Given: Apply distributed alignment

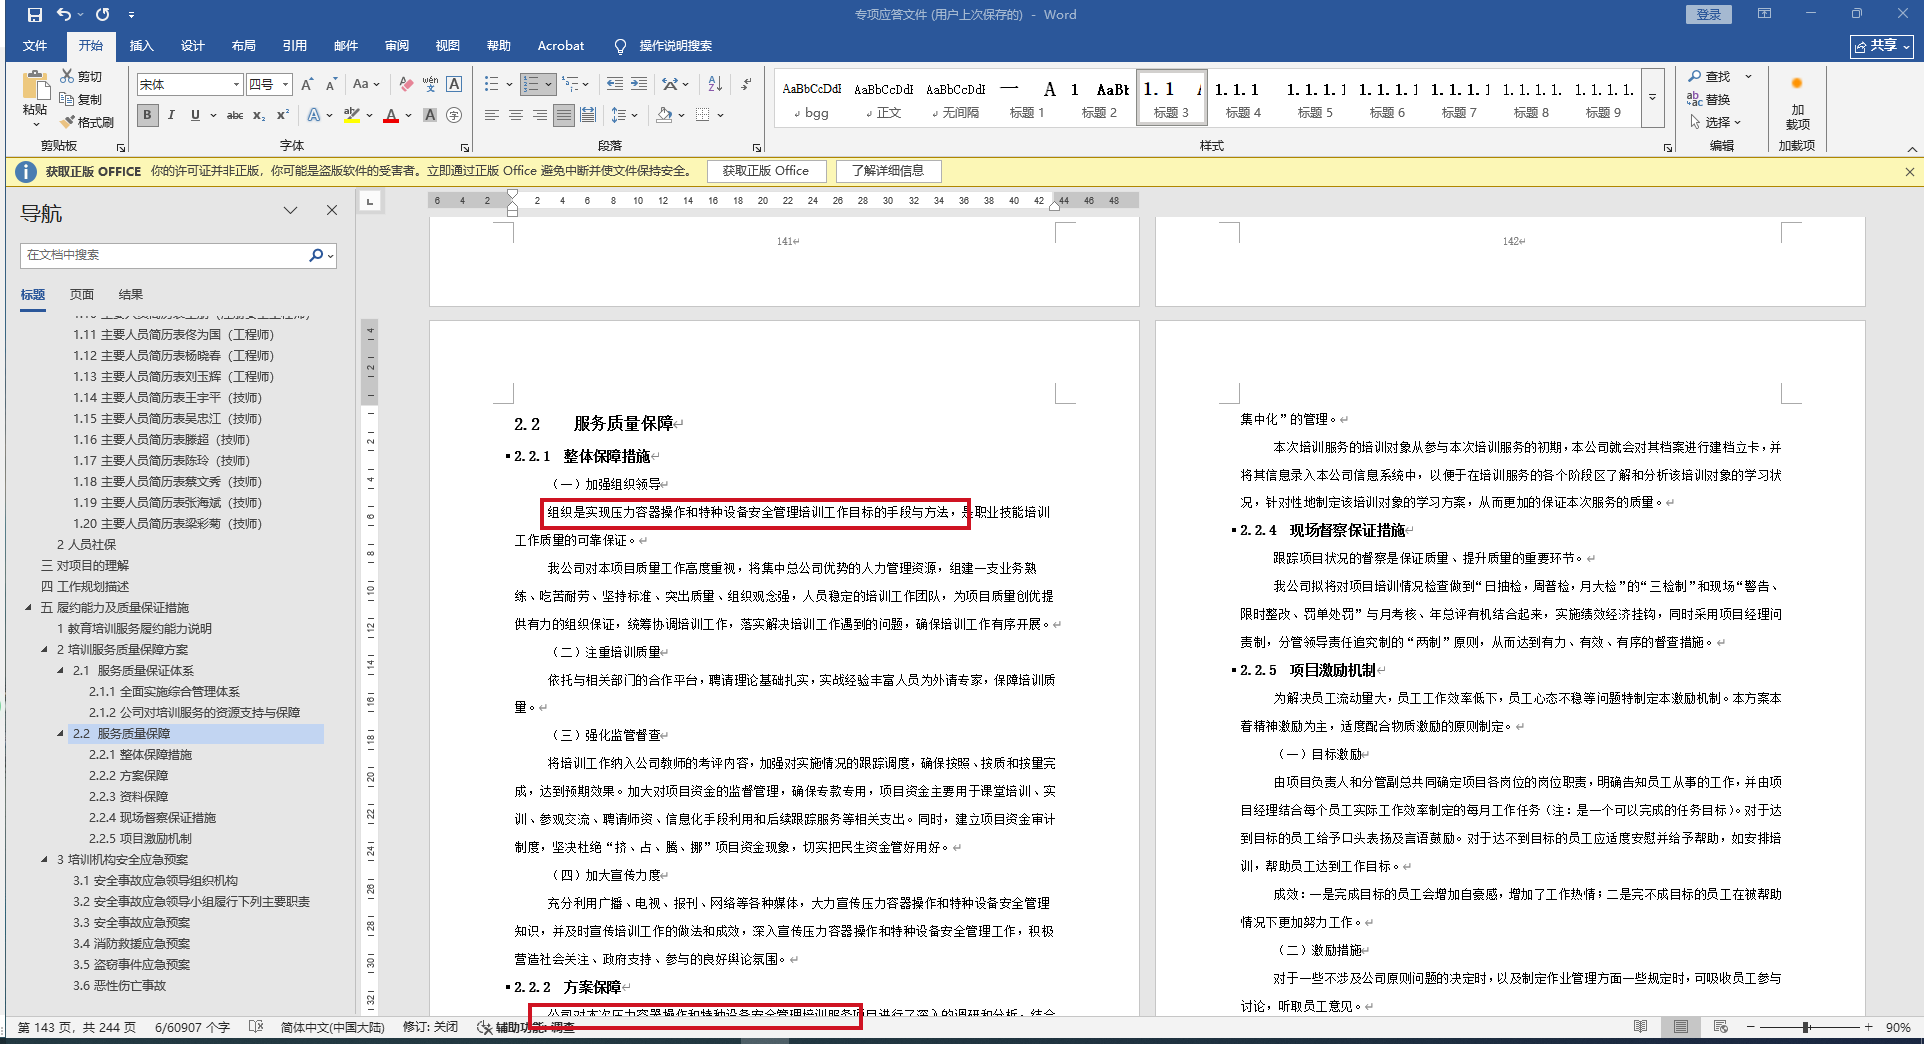Looking at the screenshot, I should click(x=588, y=115).
